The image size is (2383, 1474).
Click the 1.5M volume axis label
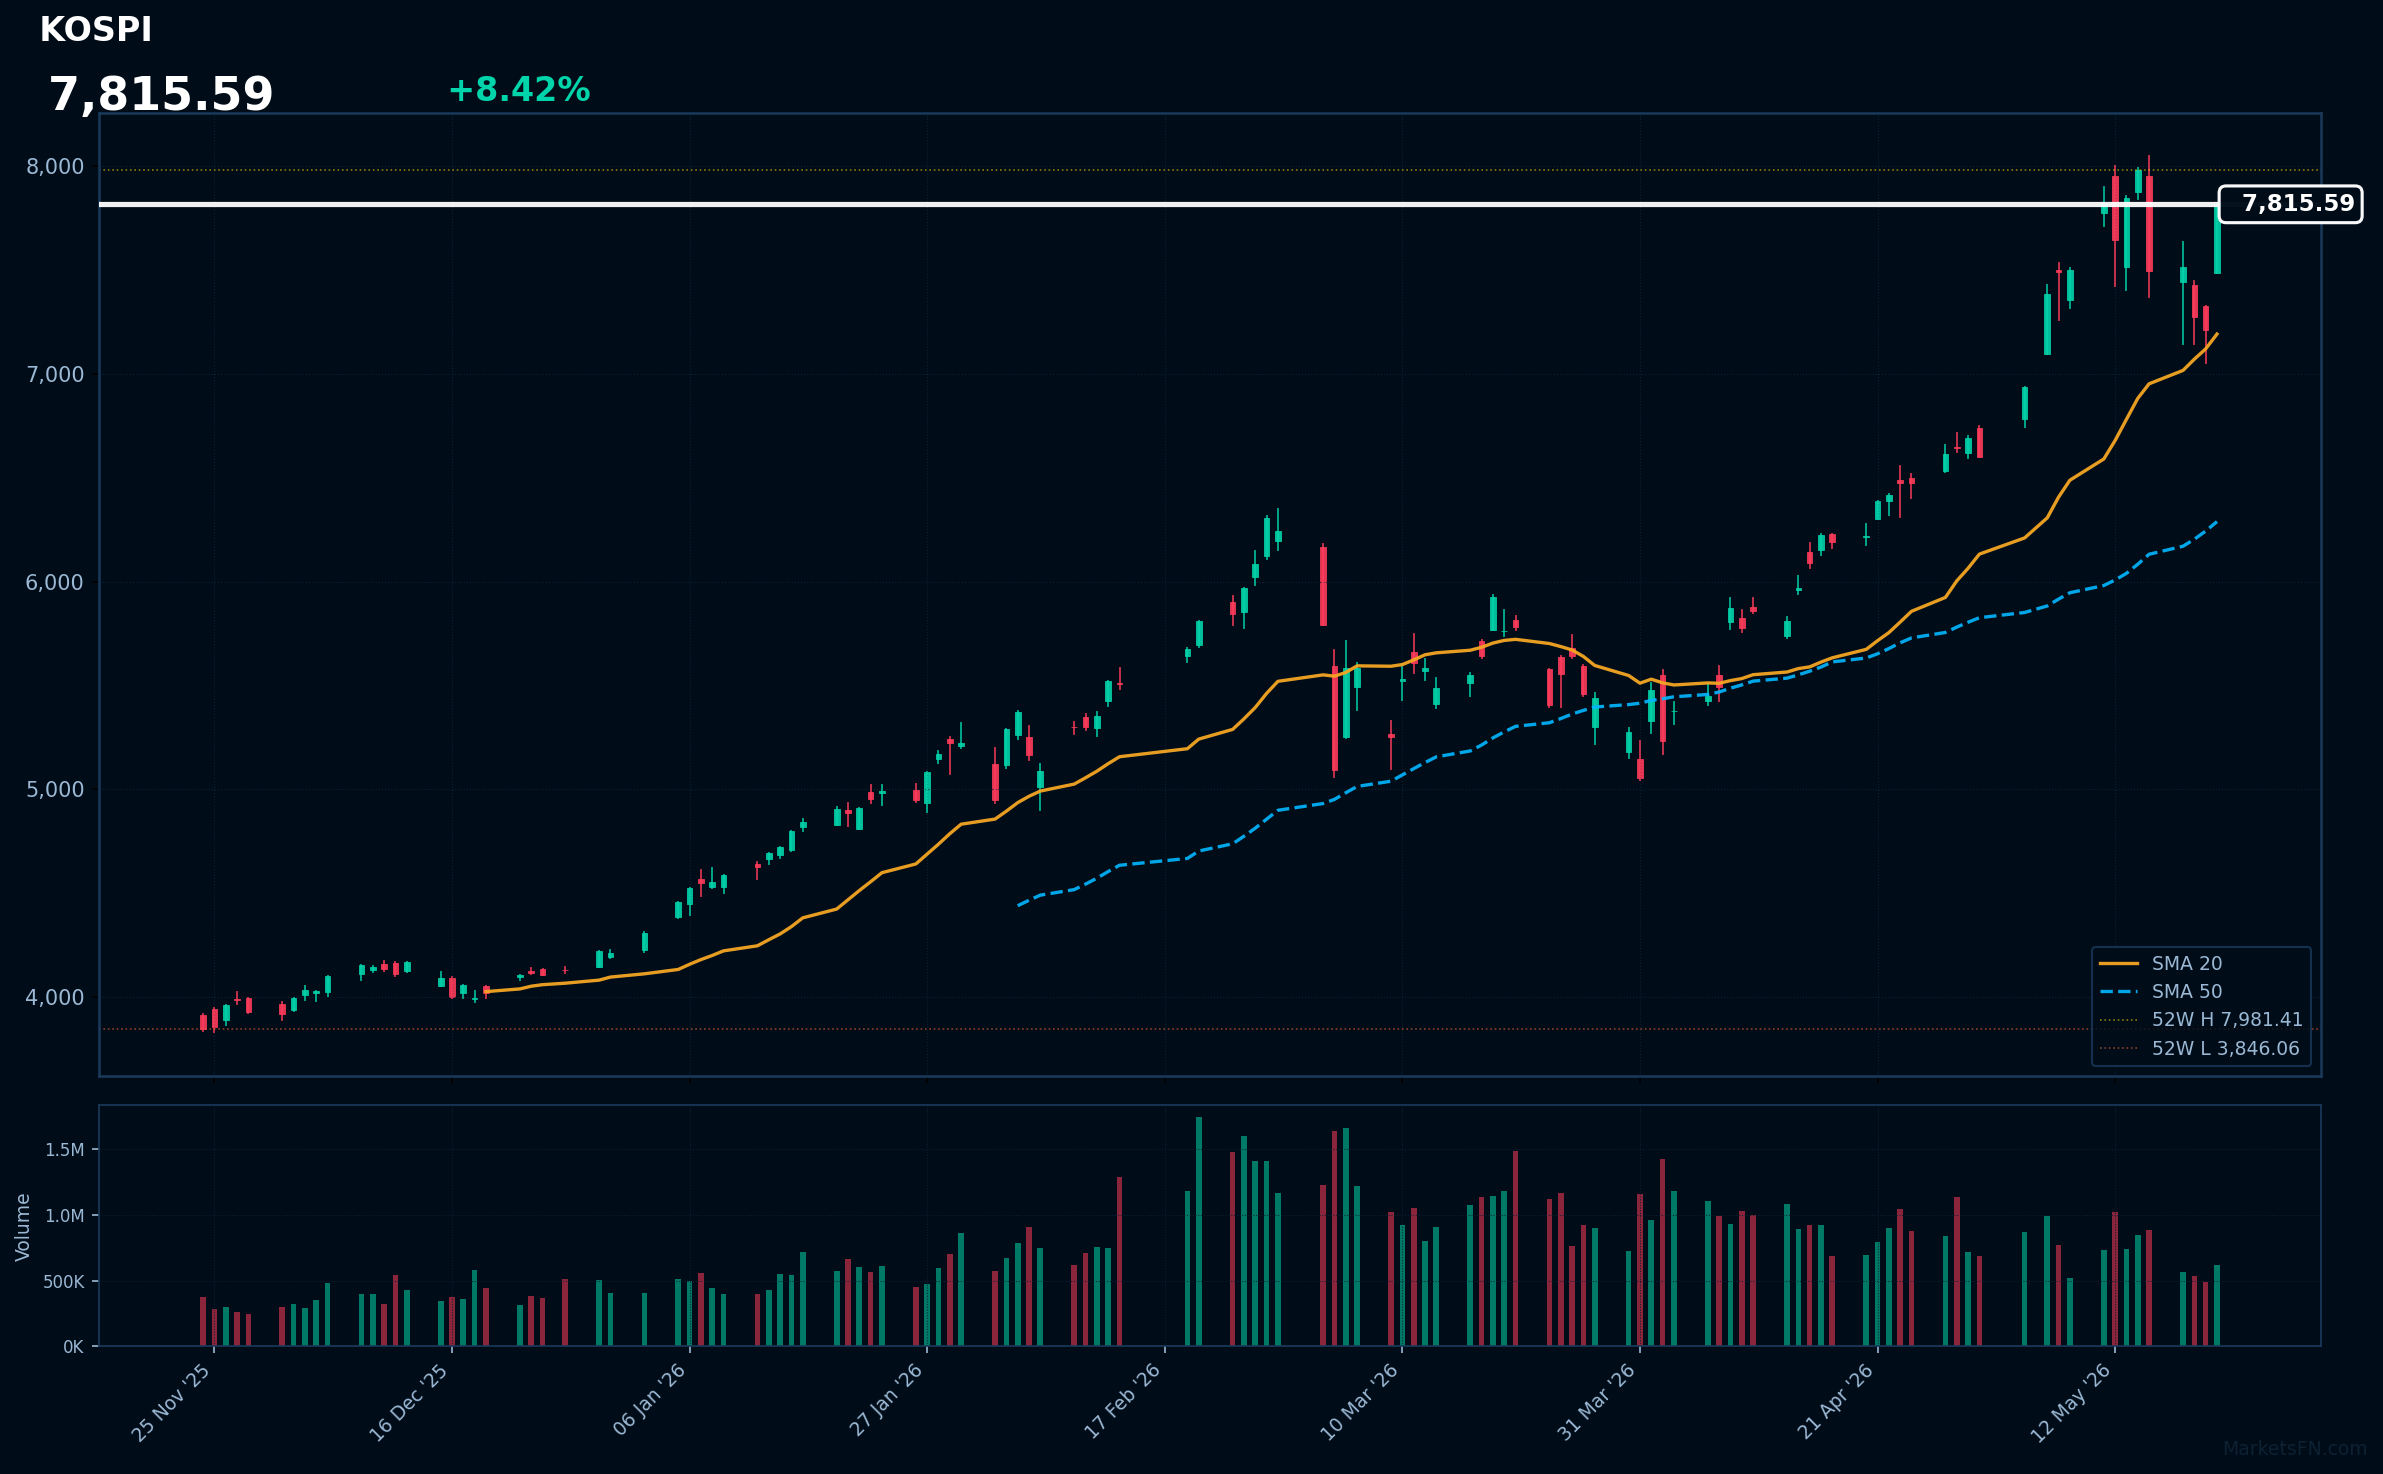(x=65, y=1150)
